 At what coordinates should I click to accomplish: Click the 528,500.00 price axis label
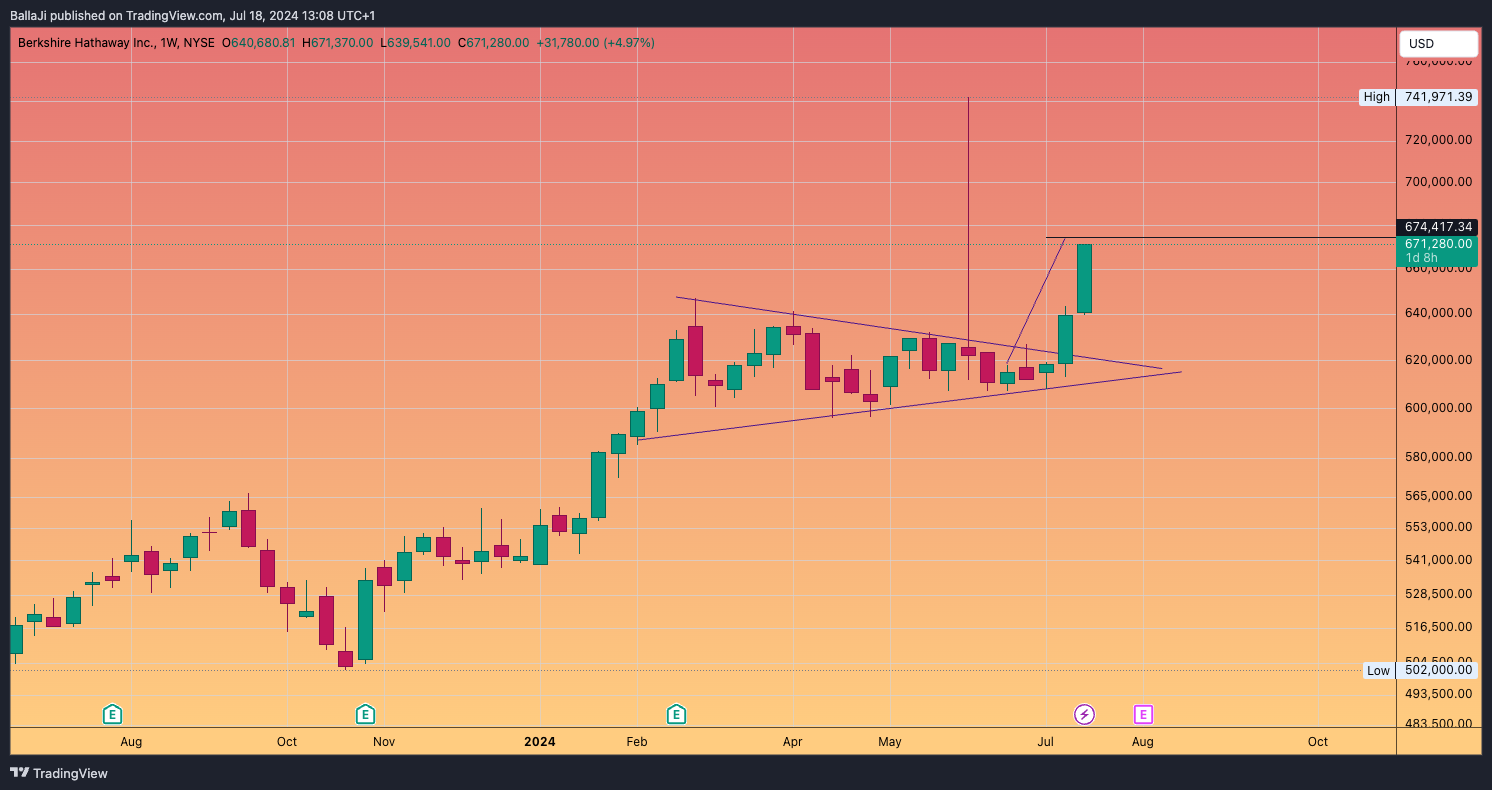tap(1438, 594)
